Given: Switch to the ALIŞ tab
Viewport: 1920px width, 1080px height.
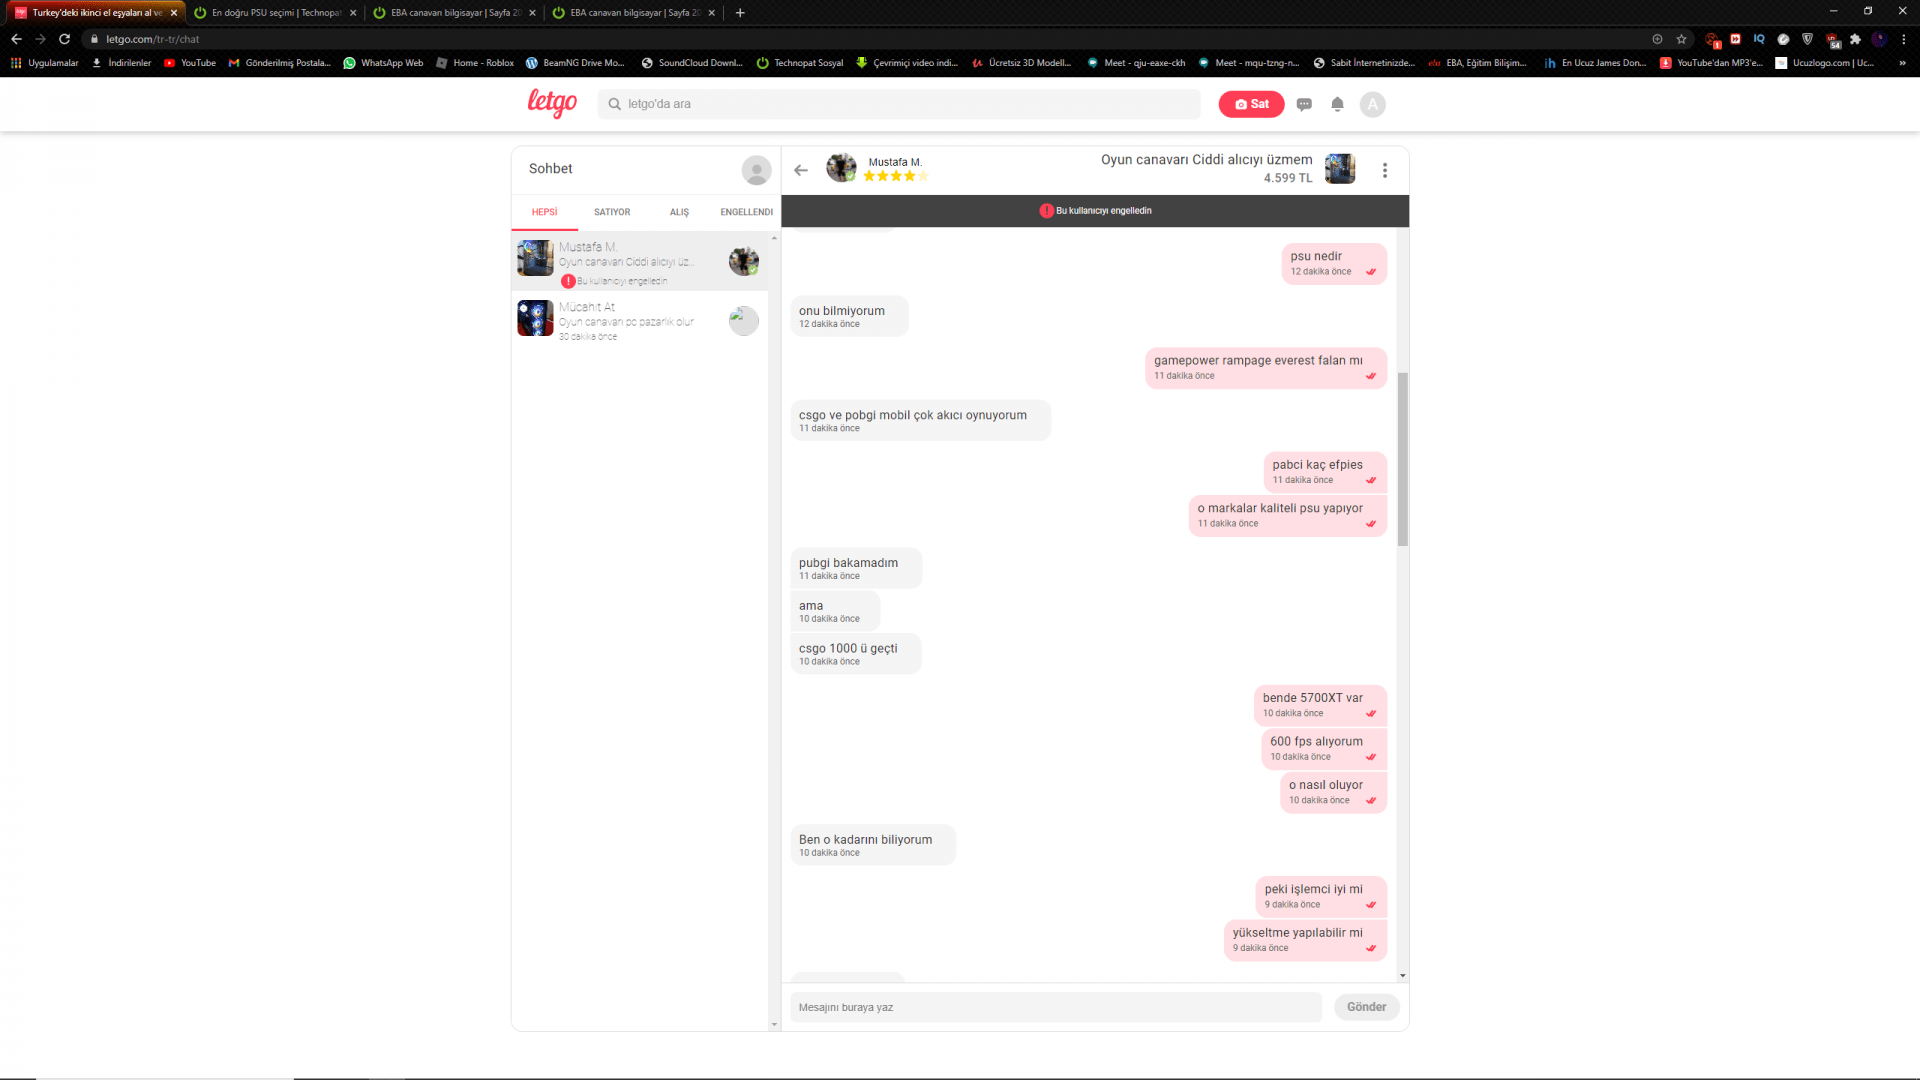Looking at the screenshot, I should pos(679,212).
